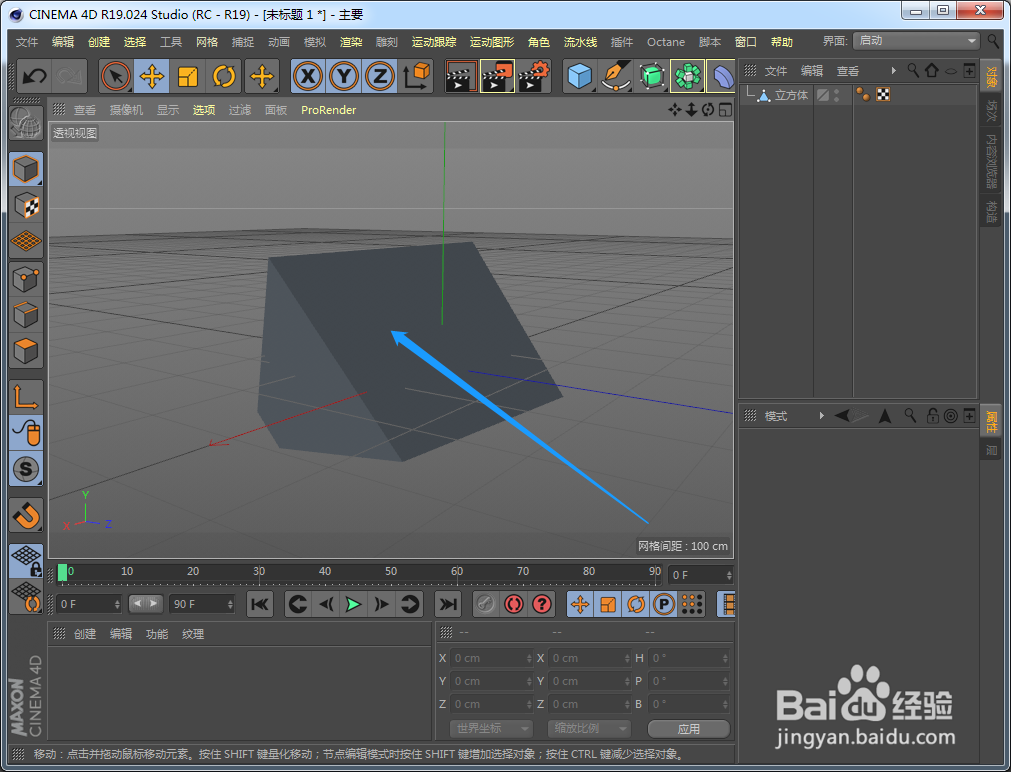Open the Subdivision Surface generator icon
Screen dimensions: 1011x772
(x=651, y=76)
